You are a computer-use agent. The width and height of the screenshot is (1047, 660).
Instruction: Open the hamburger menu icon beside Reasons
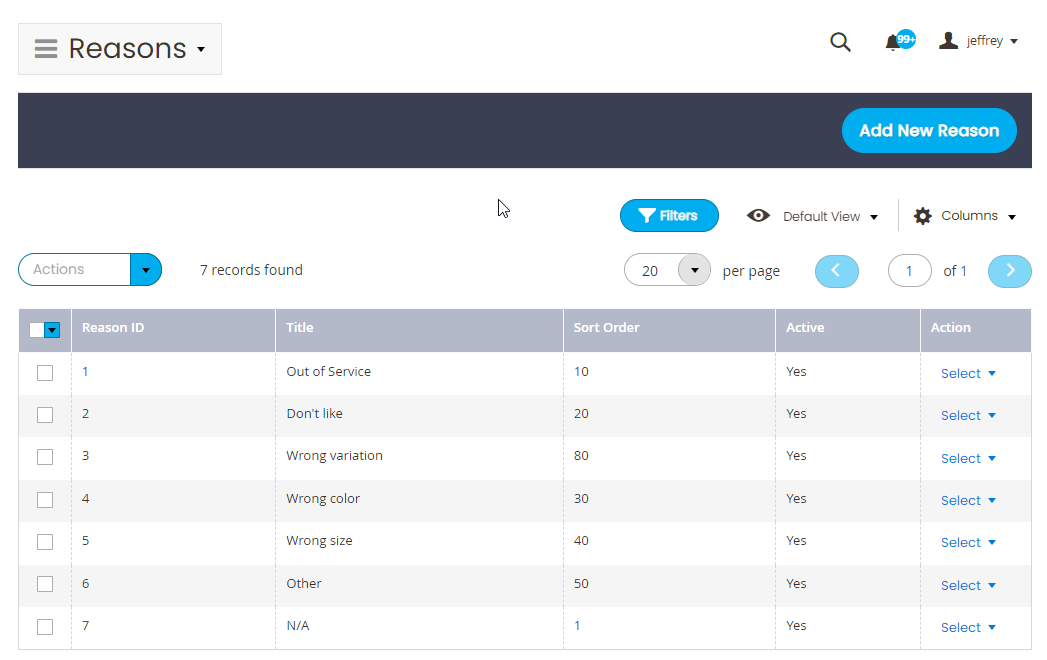click(x=45, y=49)
